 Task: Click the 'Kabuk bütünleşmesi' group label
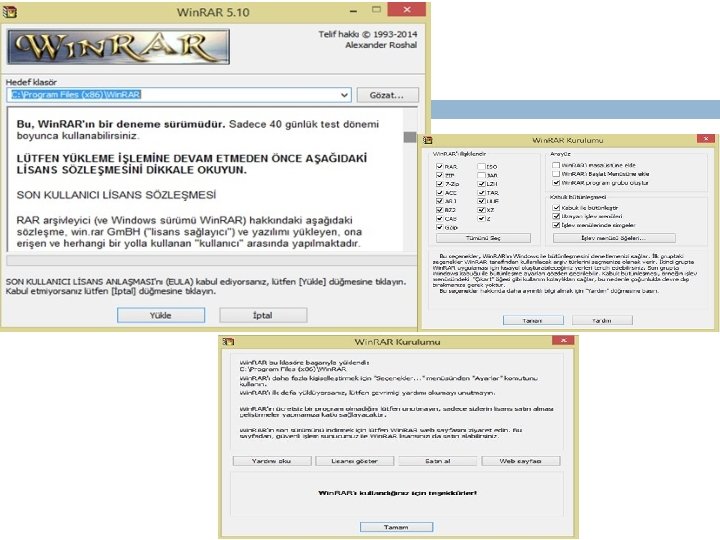(578, 197)
